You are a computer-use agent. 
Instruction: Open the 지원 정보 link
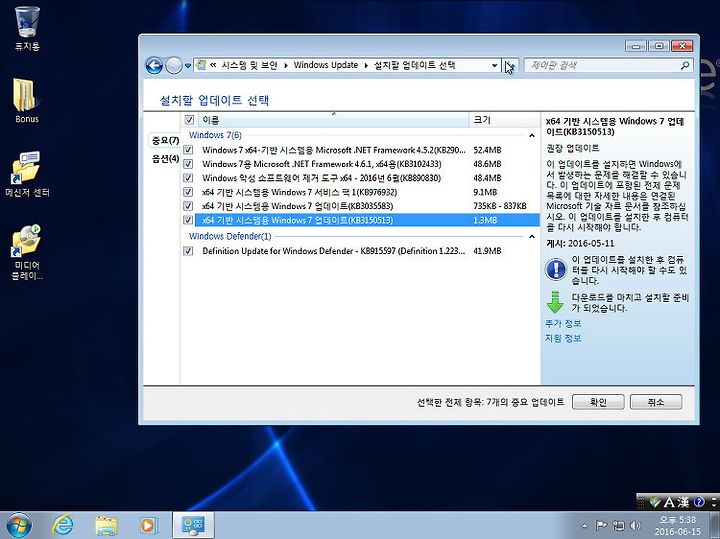pyautogui.click(x=562, y=338)
